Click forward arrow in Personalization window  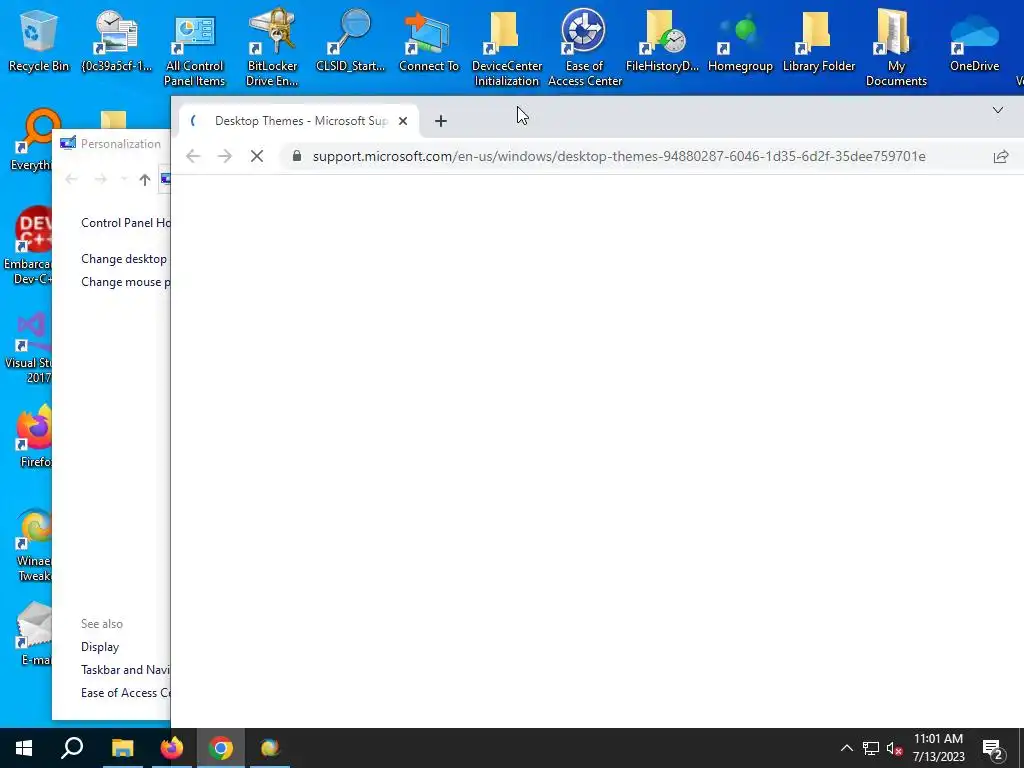click(x=101, y=179)
